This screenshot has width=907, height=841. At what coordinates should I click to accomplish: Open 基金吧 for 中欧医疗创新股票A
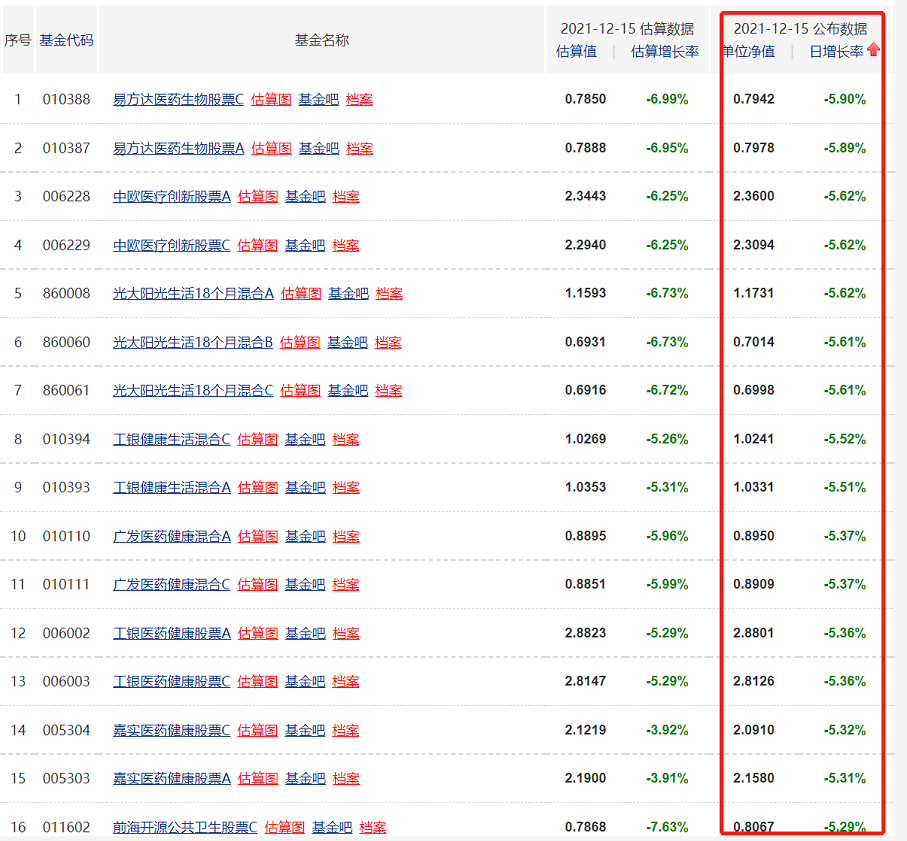pyautogui.click(x=305, y=196)
